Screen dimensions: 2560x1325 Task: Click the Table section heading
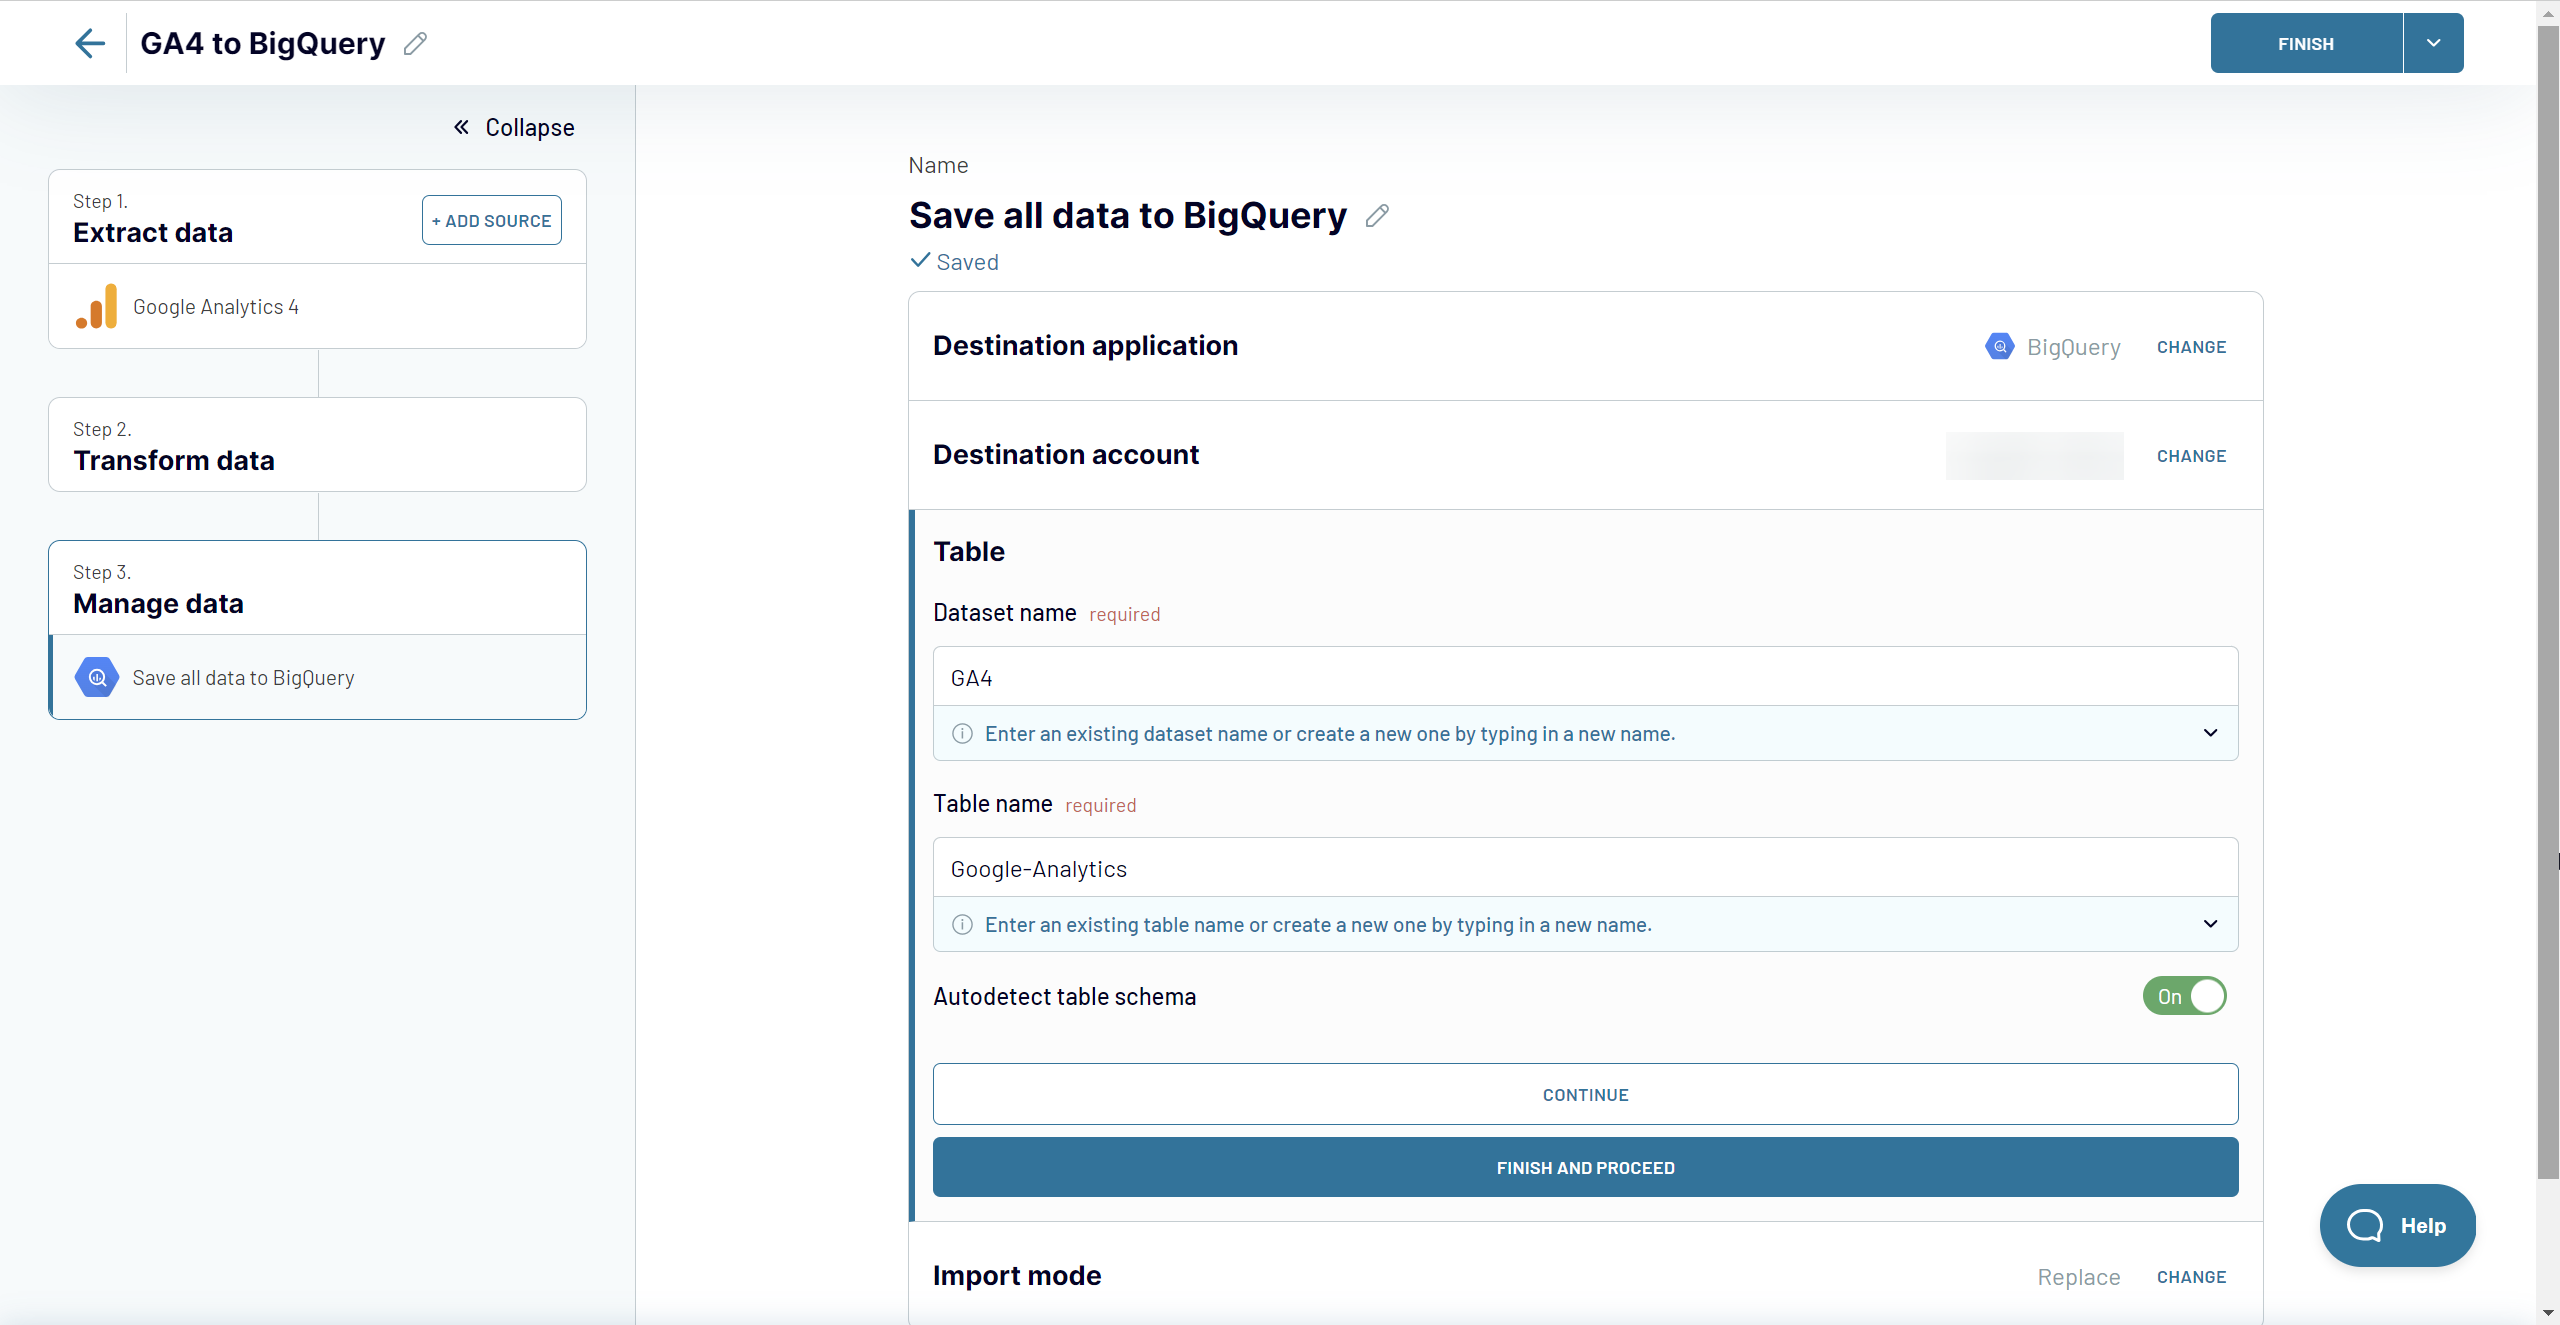pyautogui.click(x=969, y=551)
